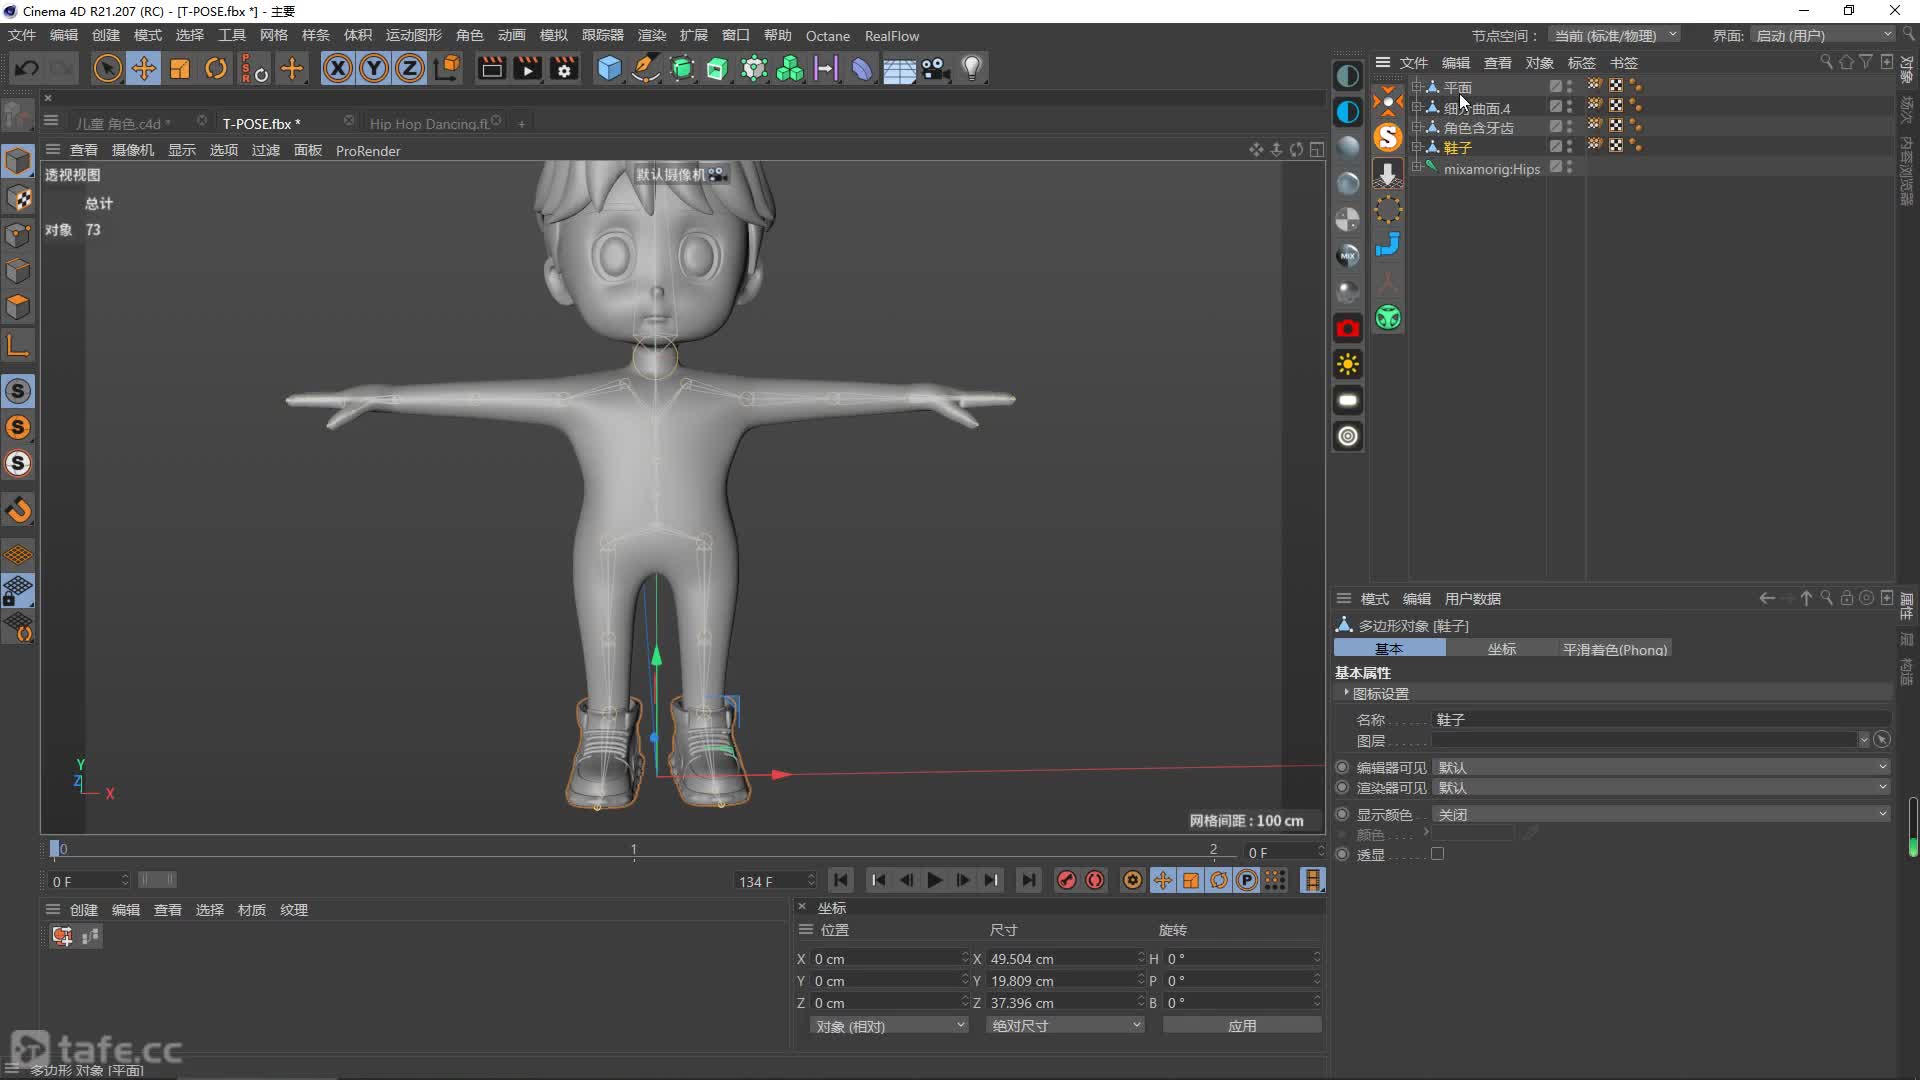
Task: Jump to the start of the animation
Action: point(841,880)
